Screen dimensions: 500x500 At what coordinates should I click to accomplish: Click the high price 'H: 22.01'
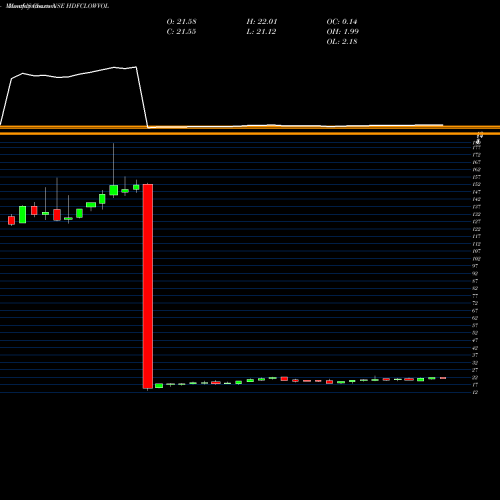(x=262, y=21)
